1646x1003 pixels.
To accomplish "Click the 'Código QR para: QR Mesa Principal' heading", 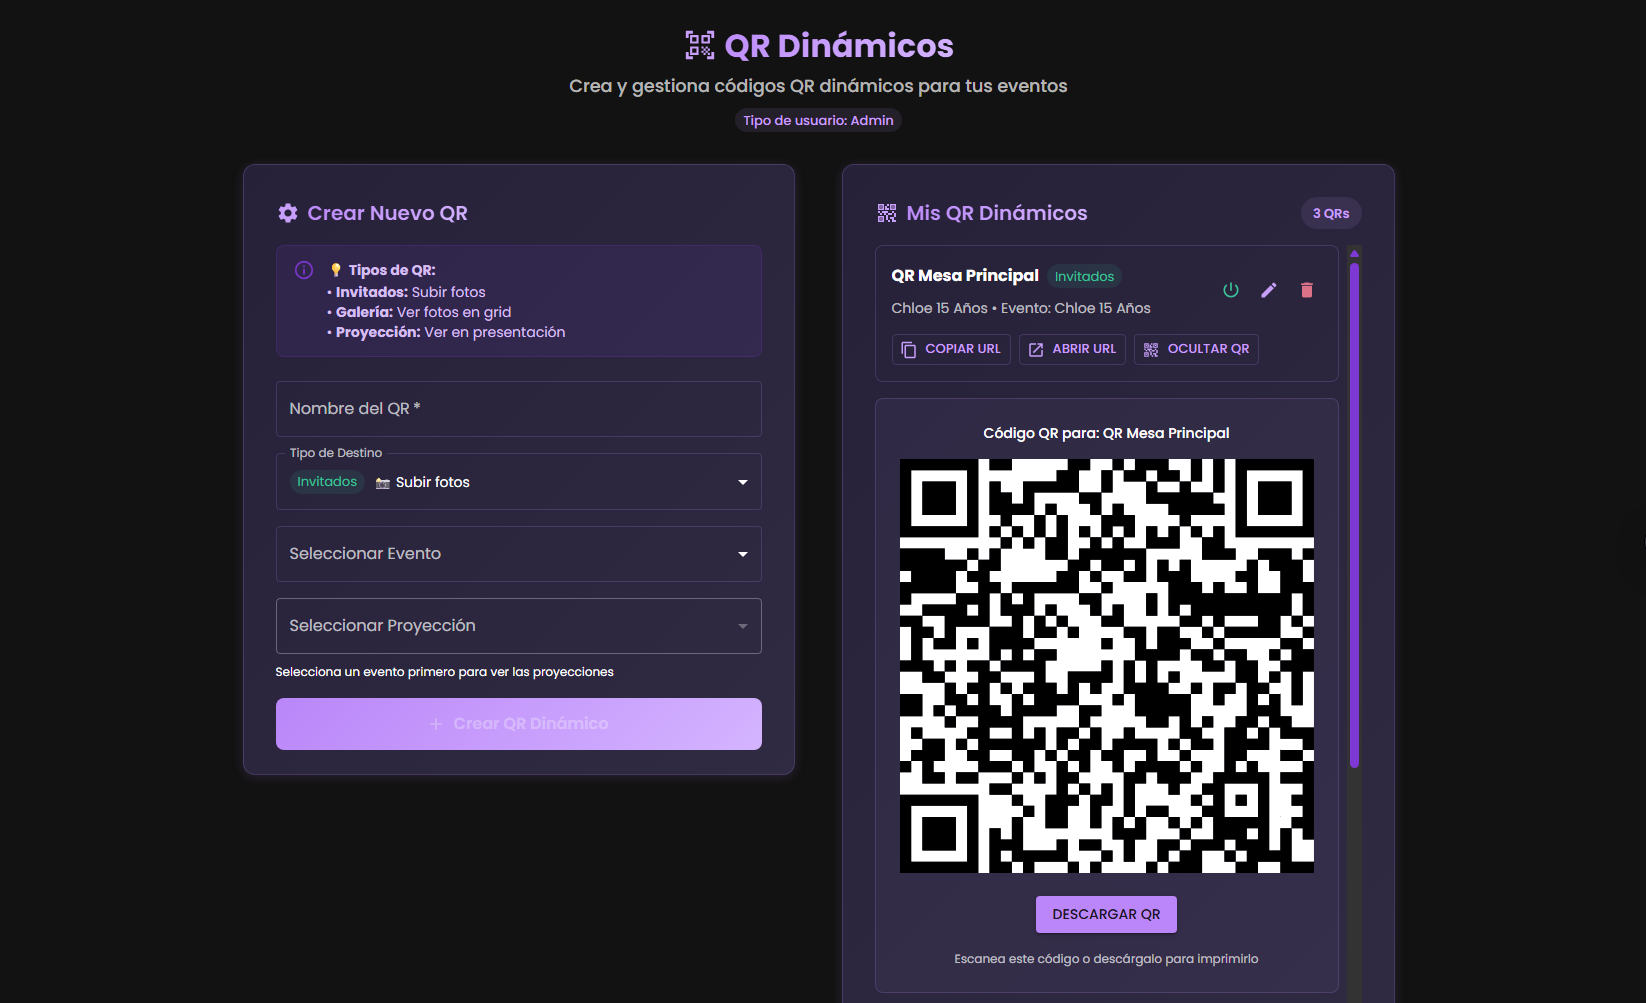I will (x=1106, y=433).
